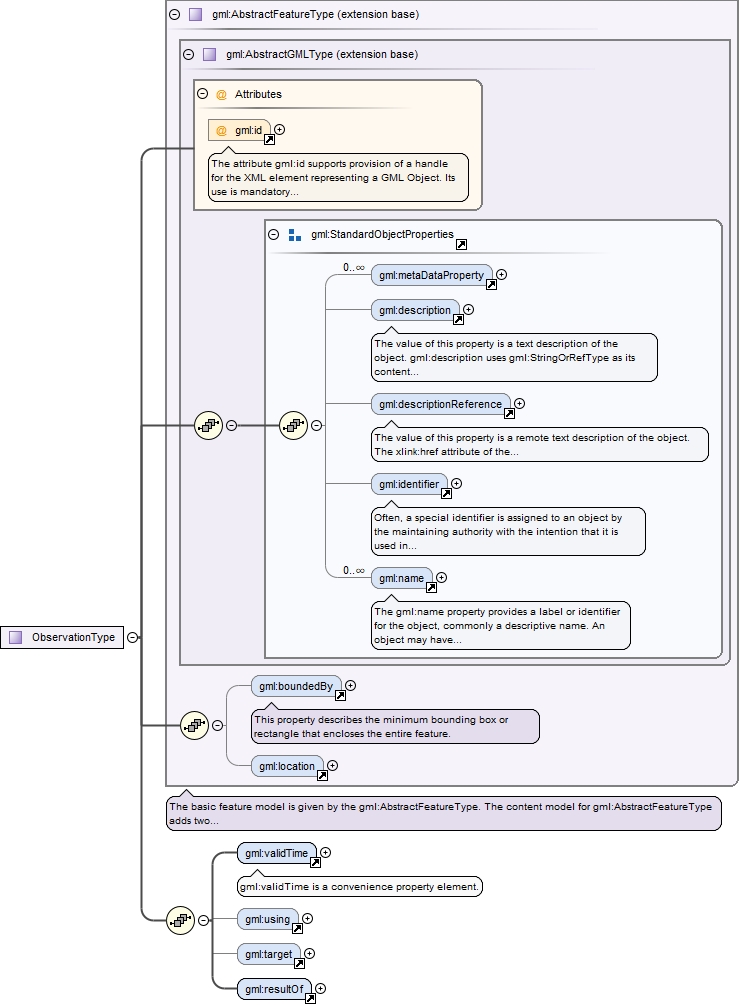Image resolution: width=740 pixels, height=1005 pixels.
Task: Select the gml:id attribute box
Action: 239,130
